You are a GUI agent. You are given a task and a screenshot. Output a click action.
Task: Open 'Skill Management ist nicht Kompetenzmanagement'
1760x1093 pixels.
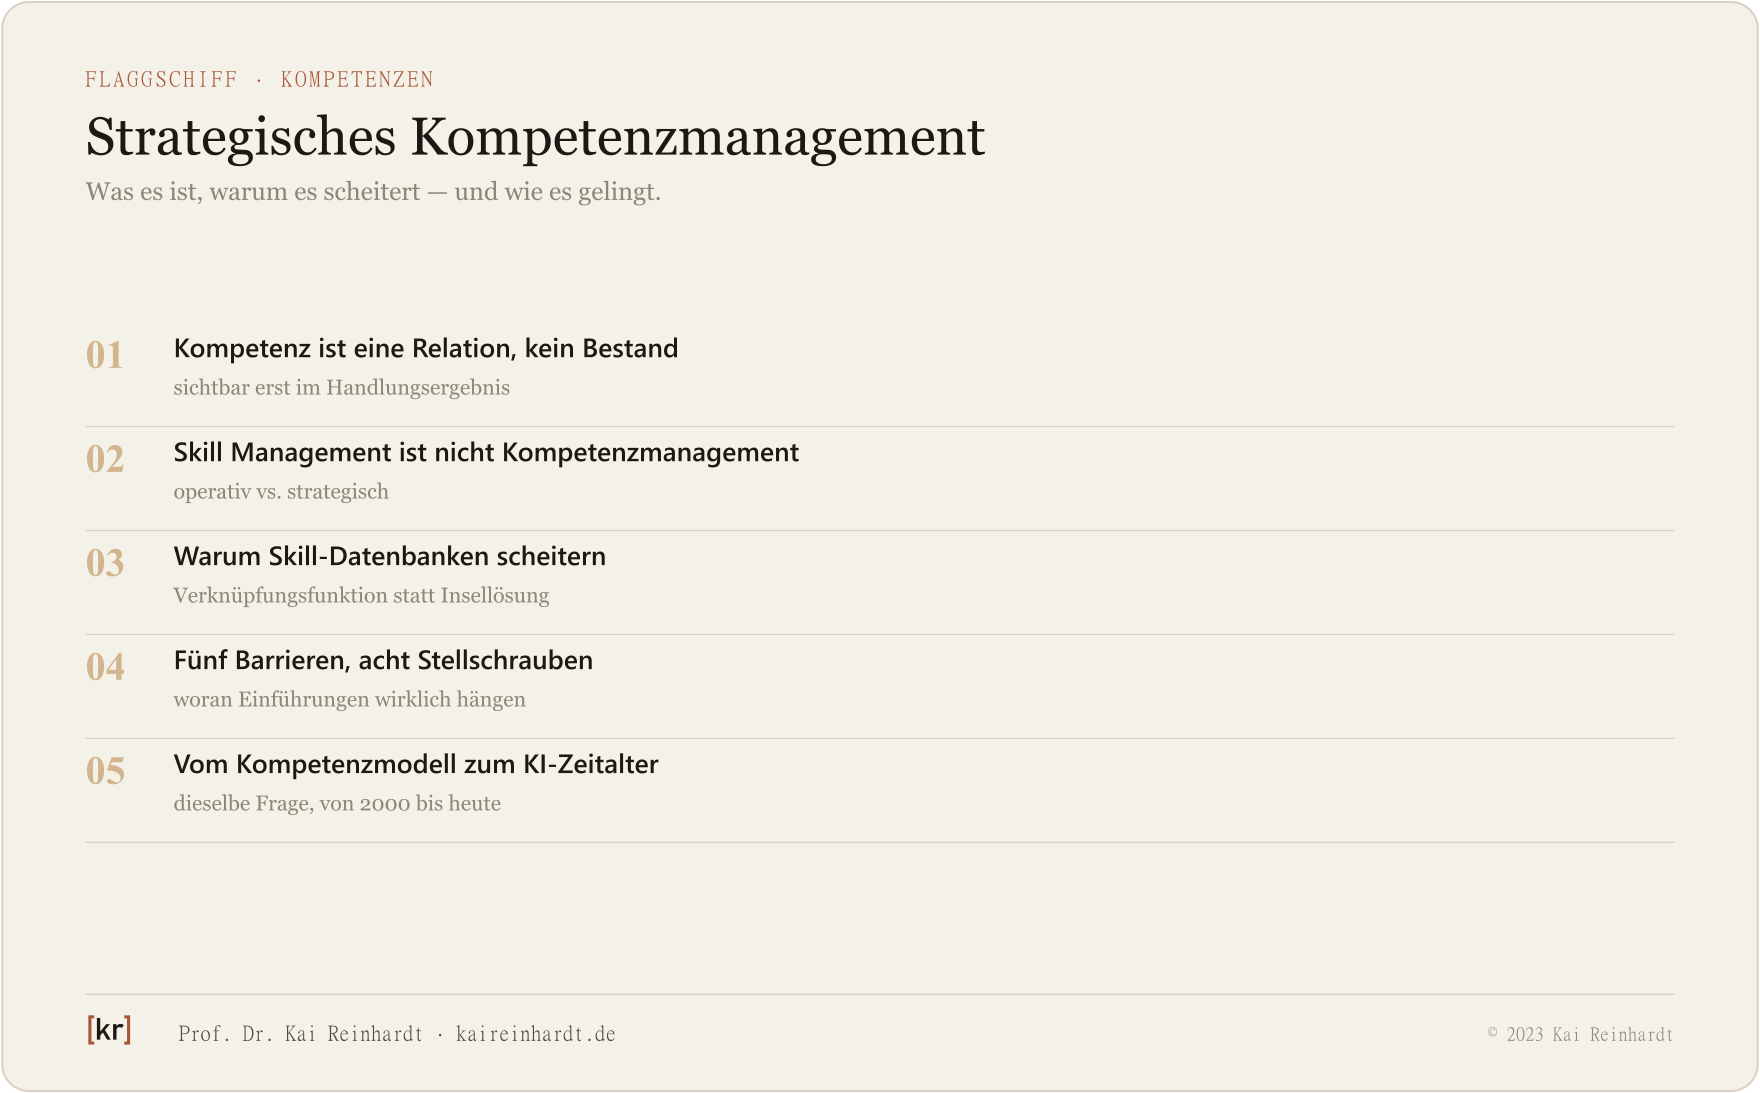click(x=486, y=452)
